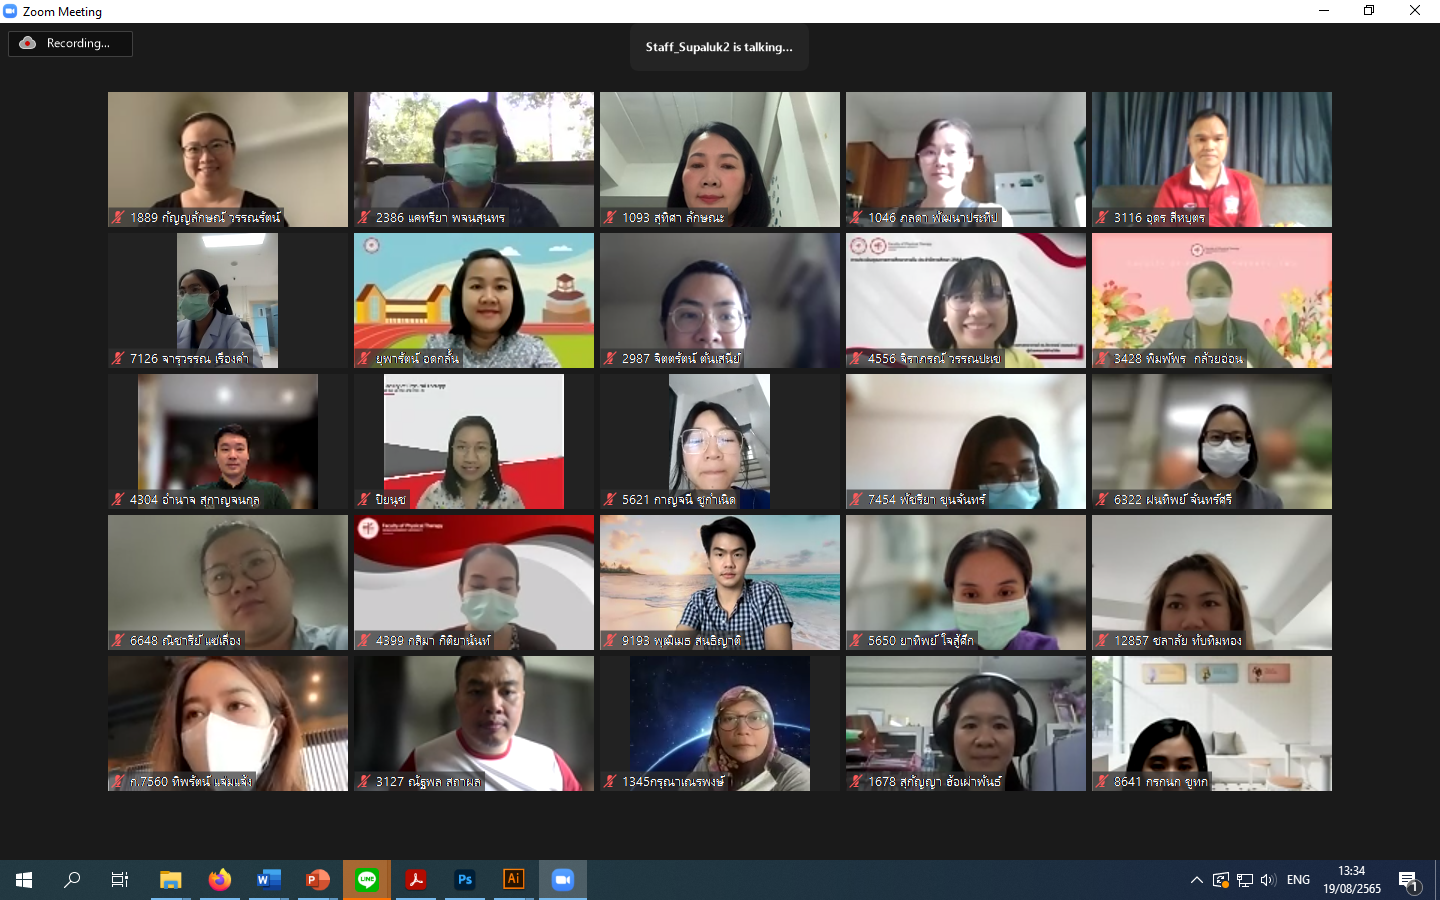Open Adobe Illustrator from the taskbar
The width and height of the screenshot is (1440, 900).
pyautogui.click(x=513, y=880)
